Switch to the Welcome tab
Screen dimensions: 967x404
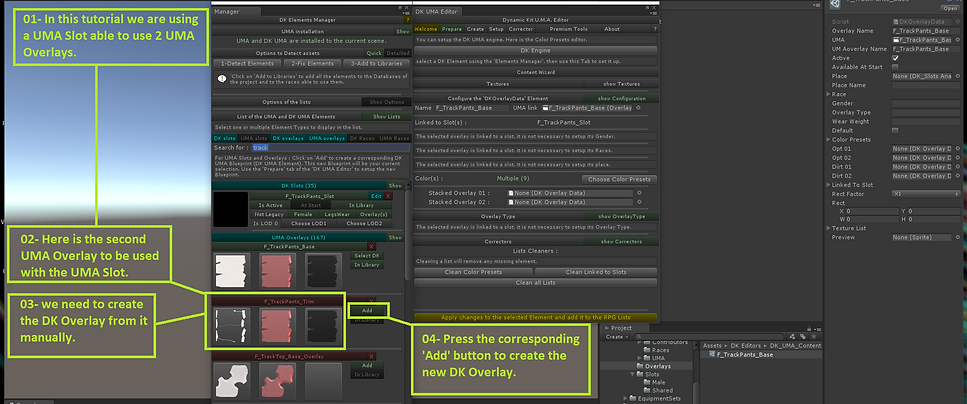426,29
